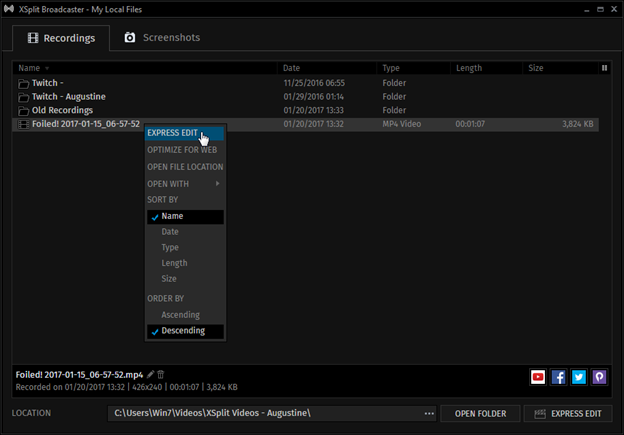
Task: Browse location with the ellipsis button
Action: [x=429, y=414]
